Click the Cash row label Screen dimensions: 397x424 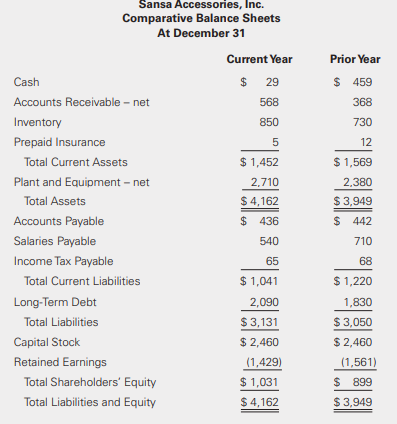click(x=26, y=82)
